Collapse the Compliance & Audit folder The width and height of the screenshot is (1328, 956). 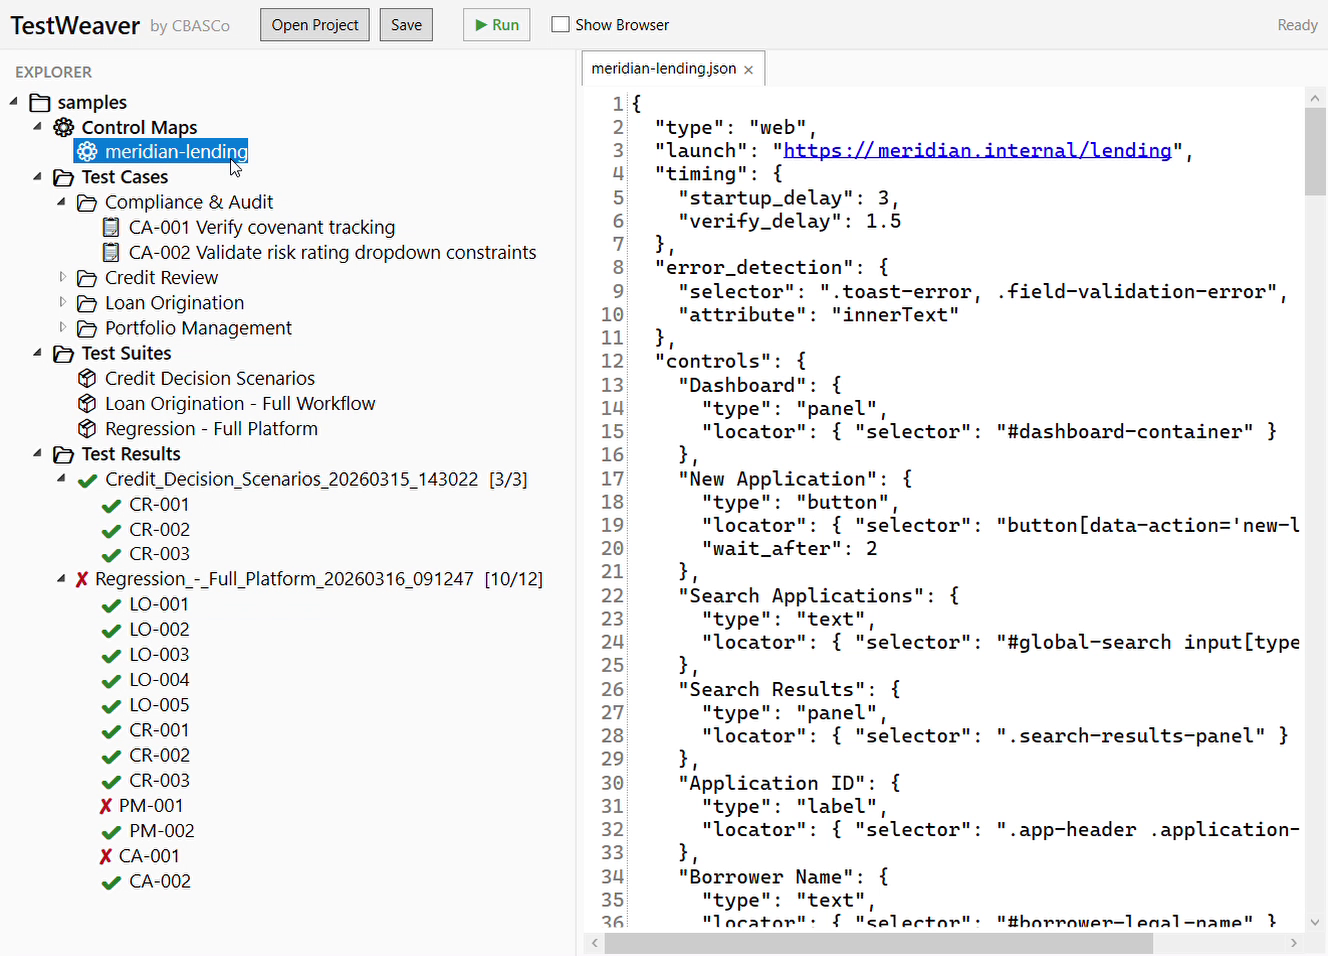pyautogui.click(x=62, y=201)
